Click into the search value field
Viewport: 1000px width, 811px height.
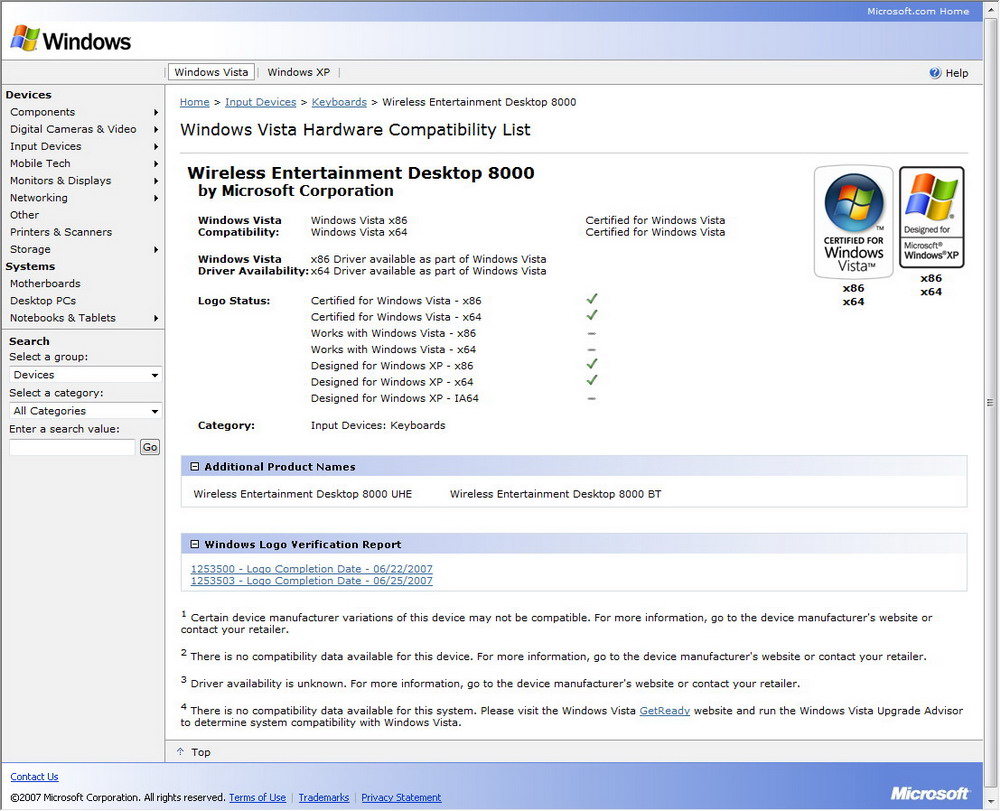(x=72, y=447)
